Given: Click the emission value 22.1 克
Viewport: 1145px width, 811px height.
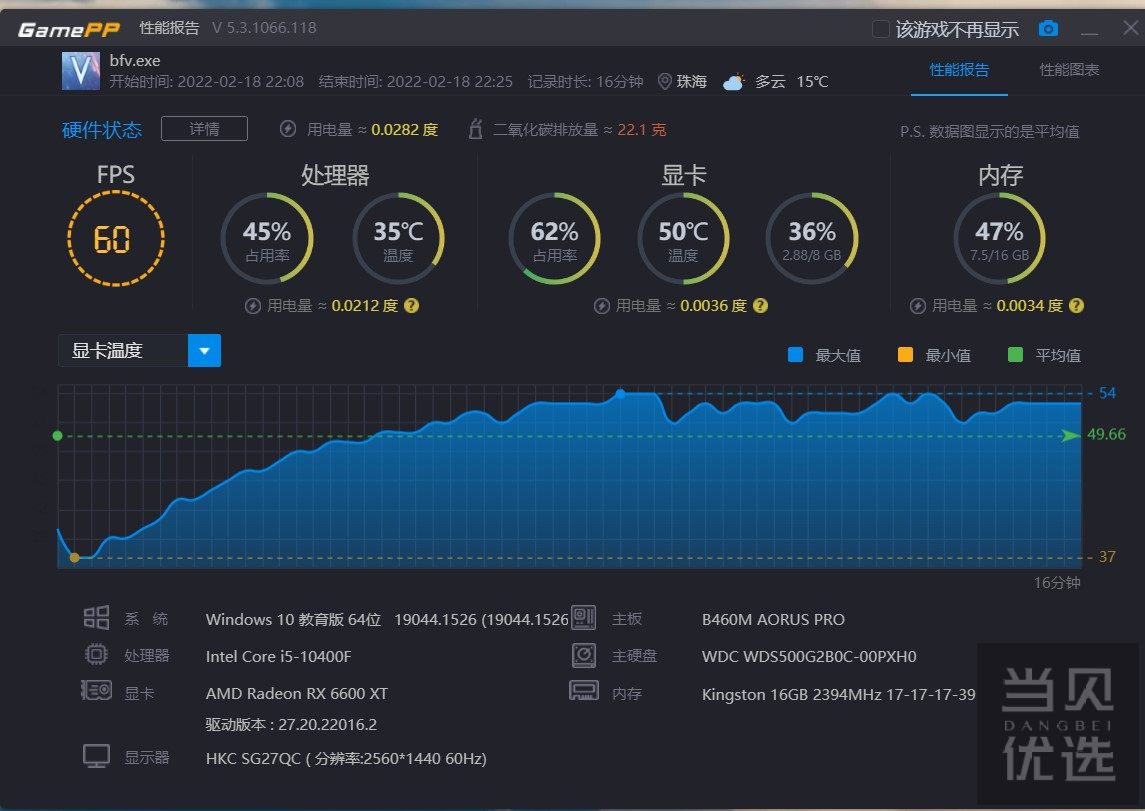Looking at the screenshot, I should (x=642, y=130).
